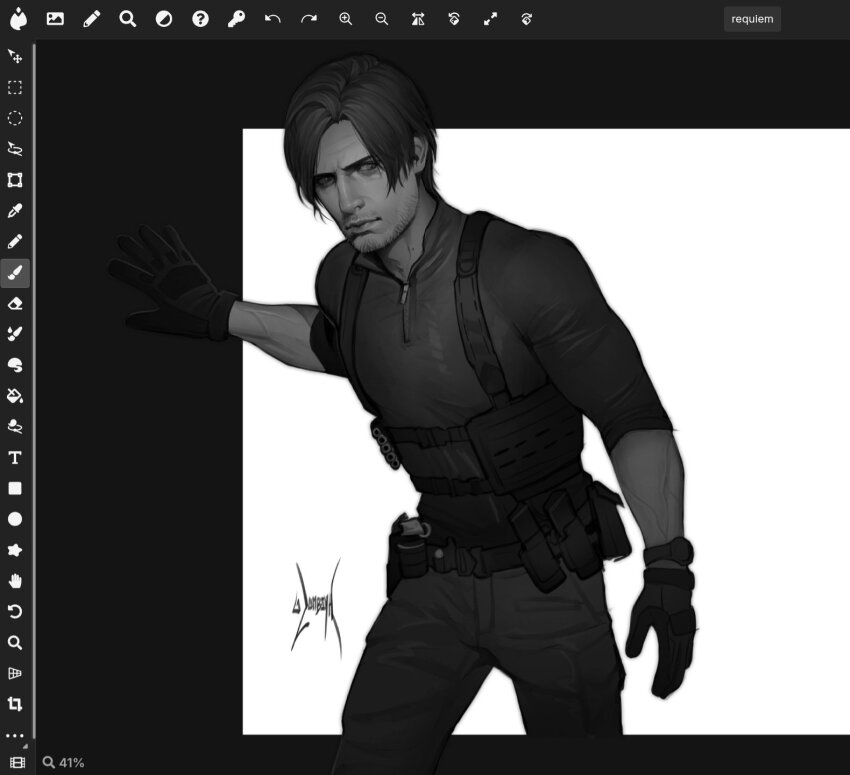Select the perspective grid tool
Image resolution: width=850 pixels, height=775 pixels.
click(x=15, y=674)
